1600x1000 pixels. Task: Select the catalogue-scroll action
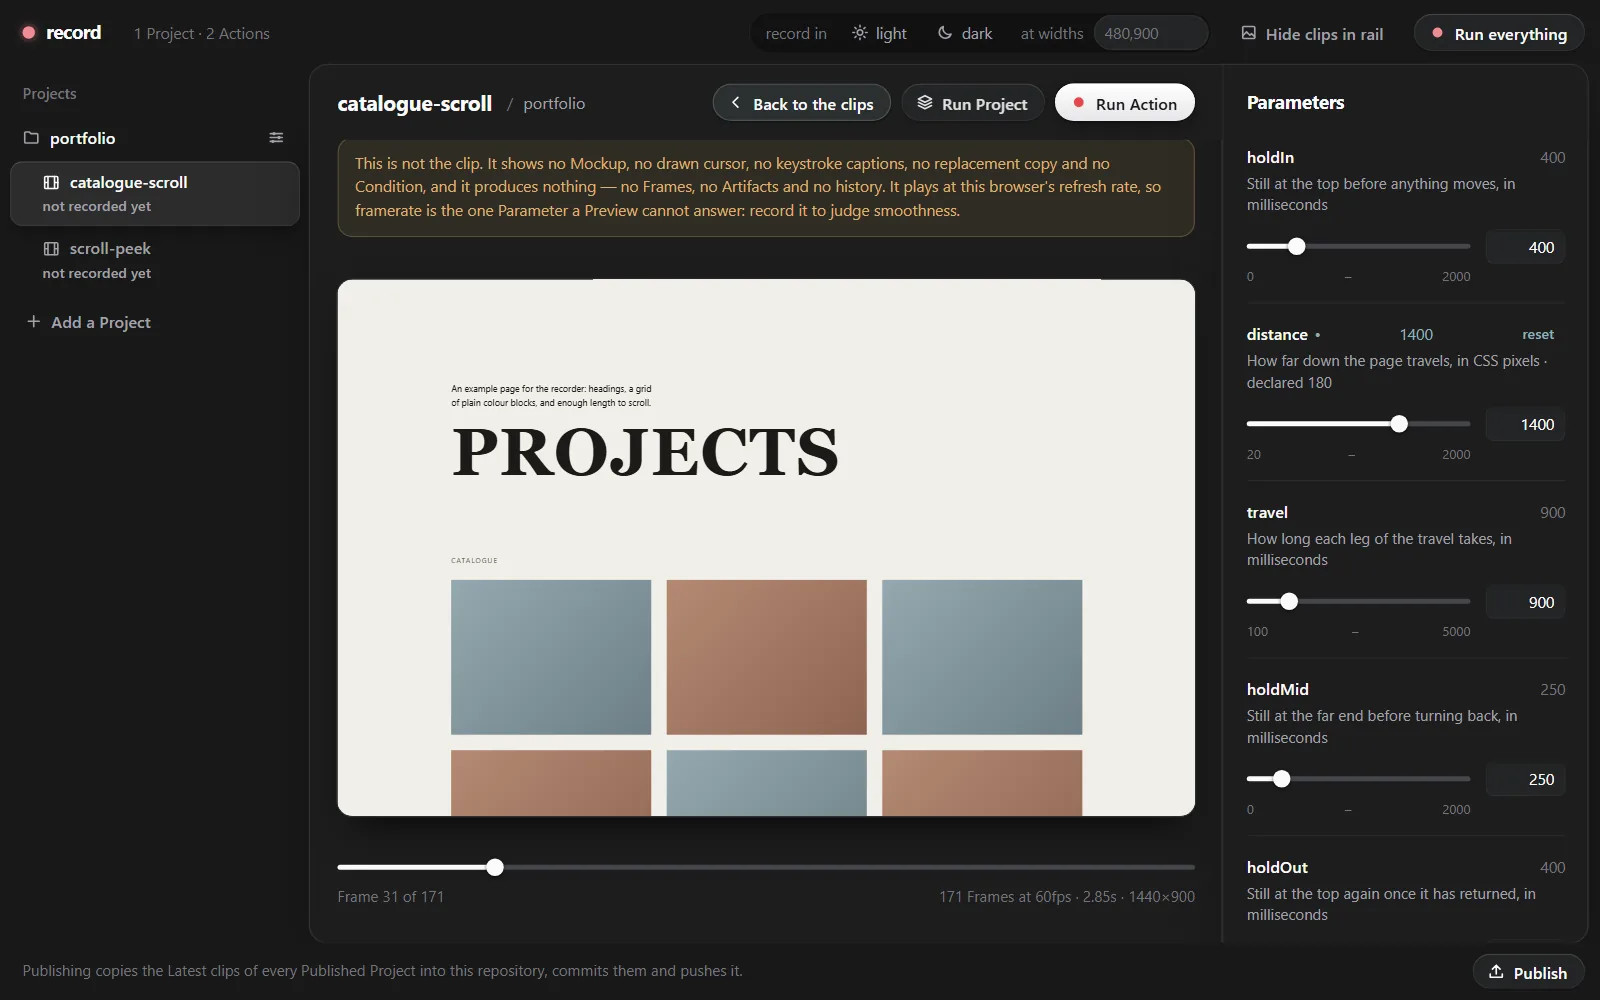[x=155, y=194]
